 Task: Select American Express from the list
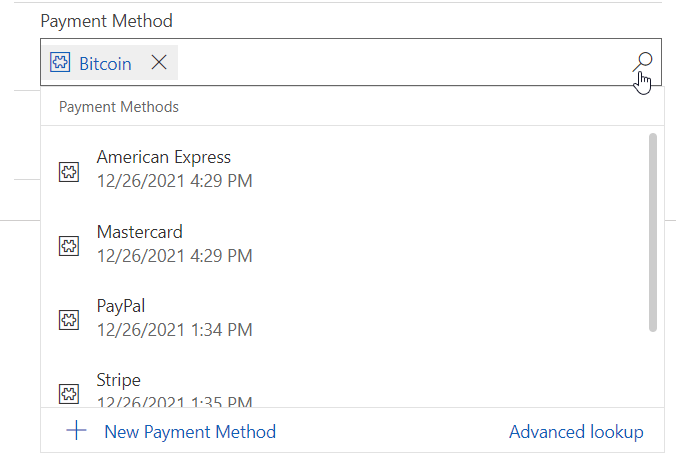coord(344,169)
